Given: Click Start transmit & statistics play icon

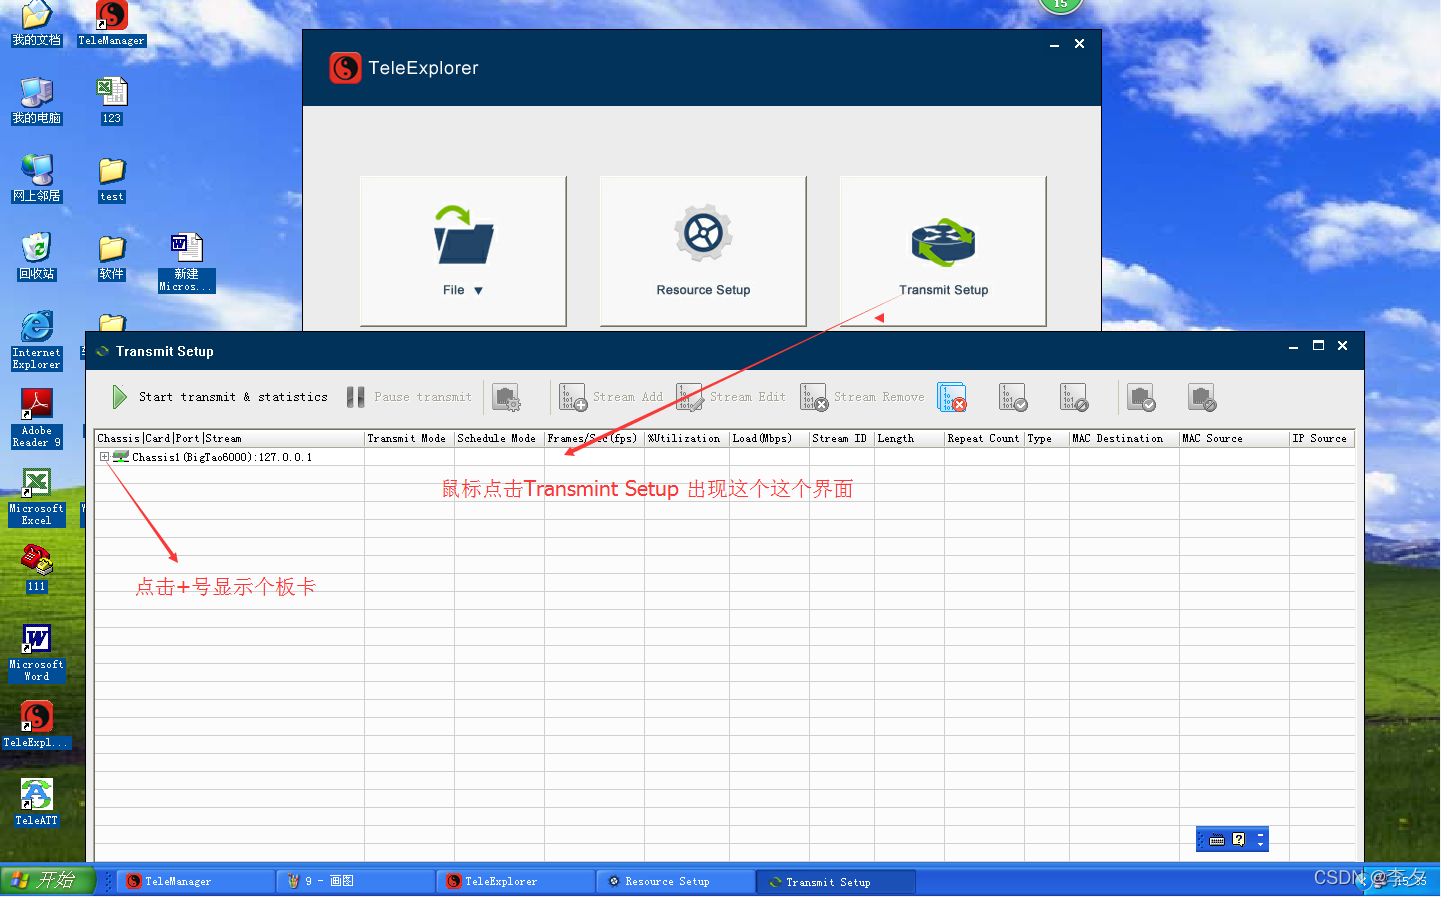Looking at the screenshot, I should pyautogui.click(x=120, y=397).
